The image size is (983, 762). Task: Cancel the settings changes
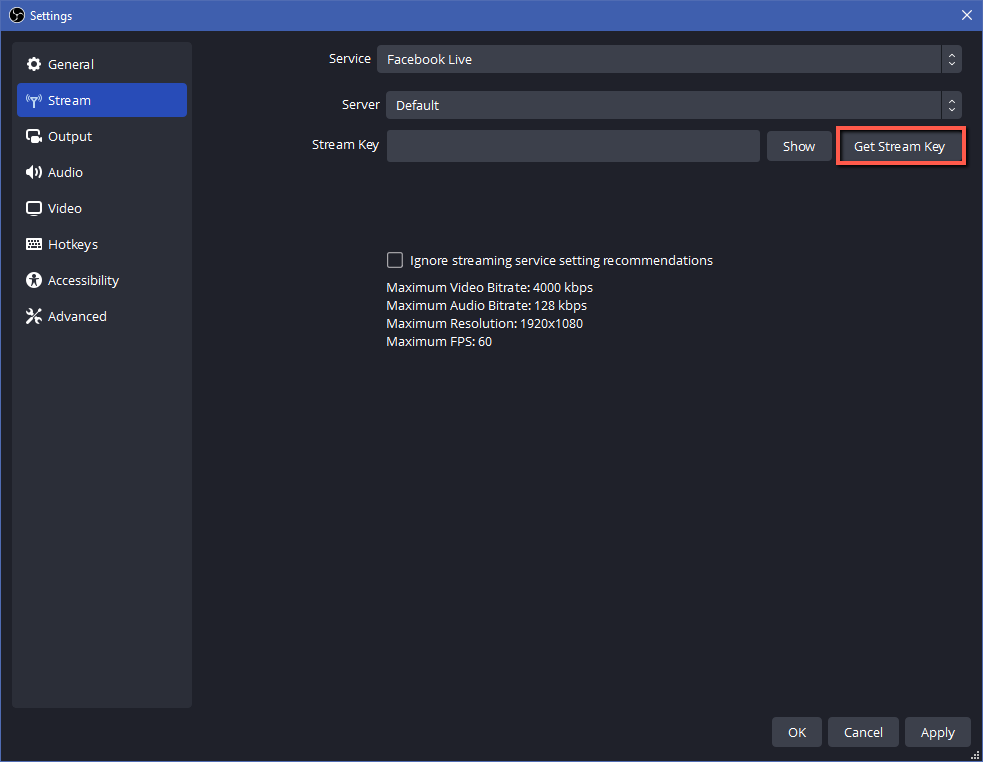(863, 733)
